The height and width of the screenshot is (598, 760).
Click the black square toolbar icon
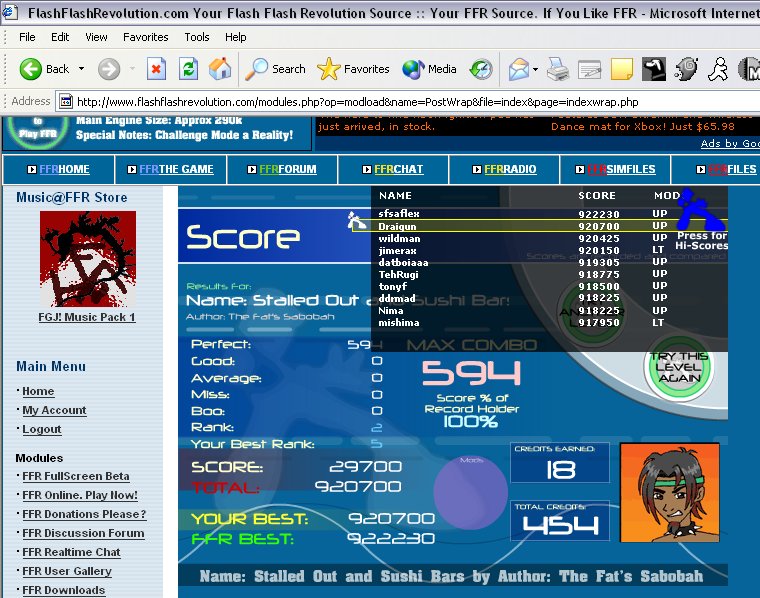[x=654, y=69]
